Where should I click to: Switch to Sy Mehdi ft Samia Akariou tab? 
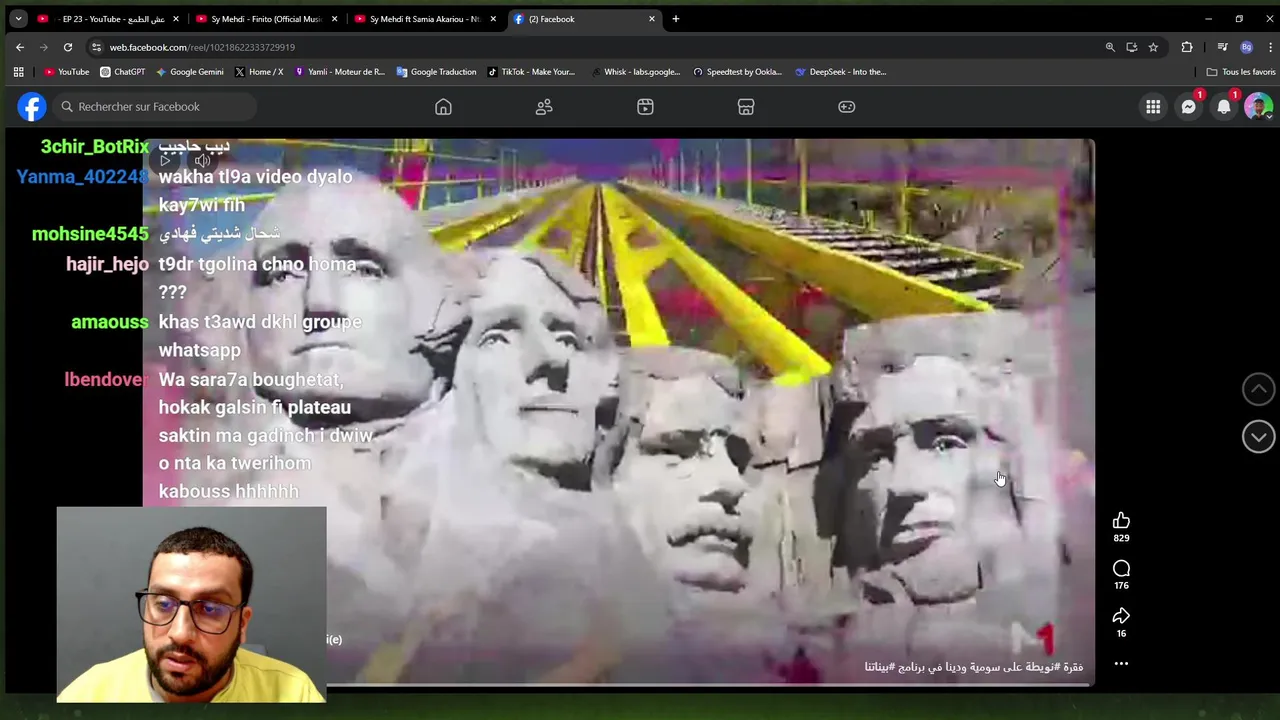426,19
